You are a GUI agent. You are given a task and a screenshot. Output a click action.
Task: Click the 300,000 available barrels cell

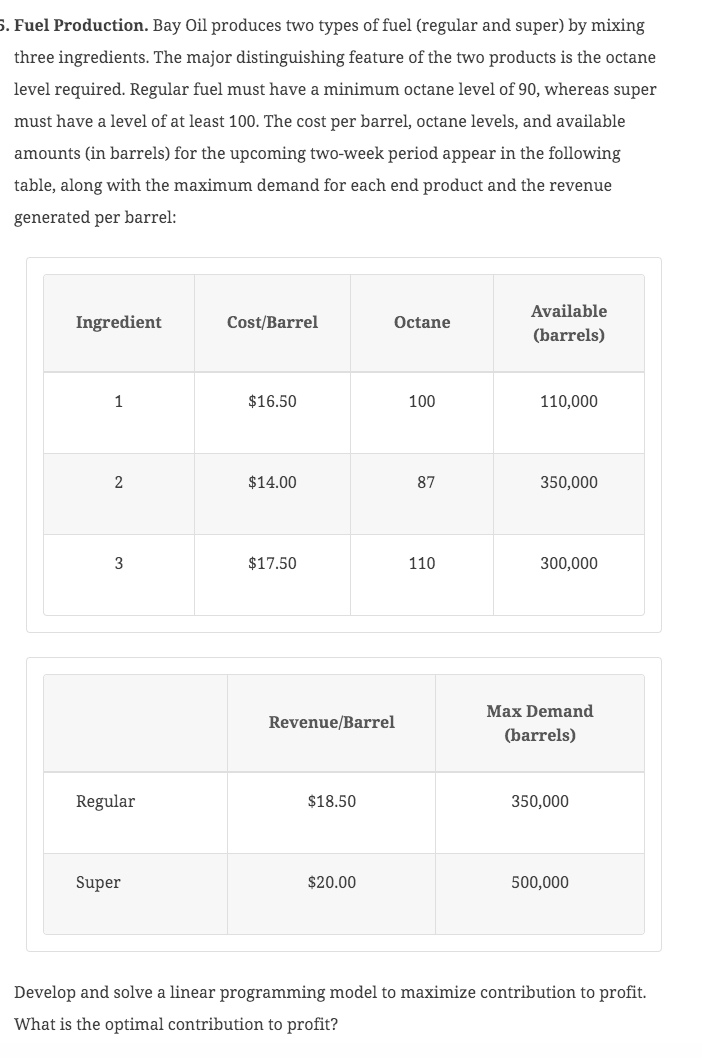568,563
